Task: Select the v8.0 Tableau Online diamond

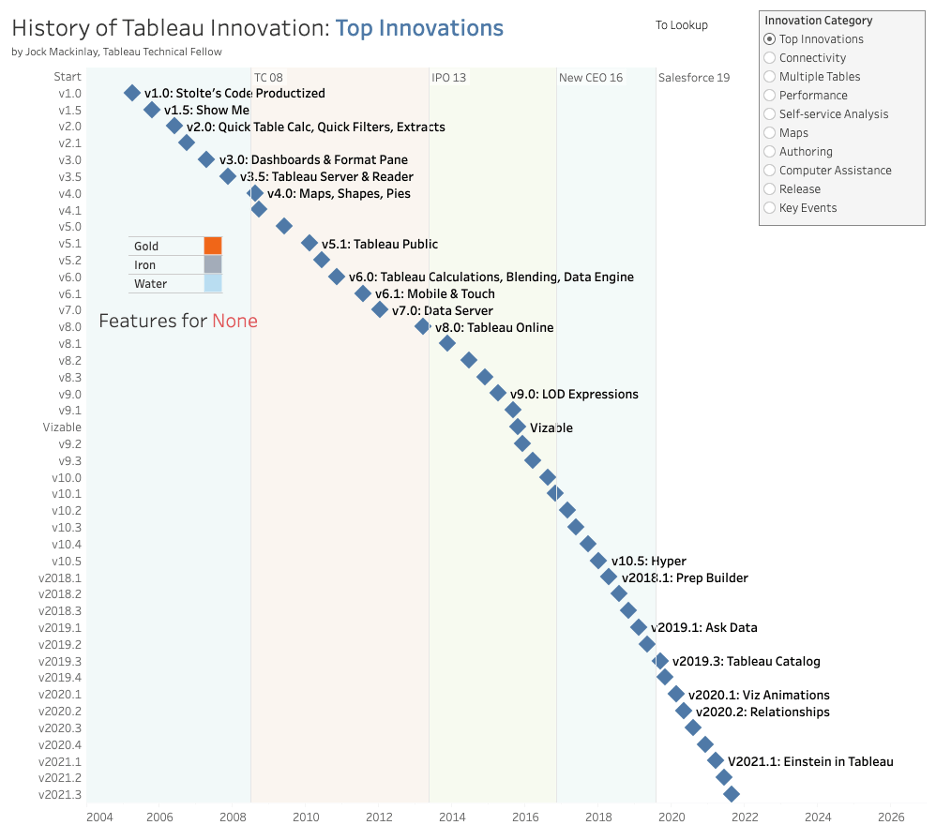Action: [x=423, y=327]
